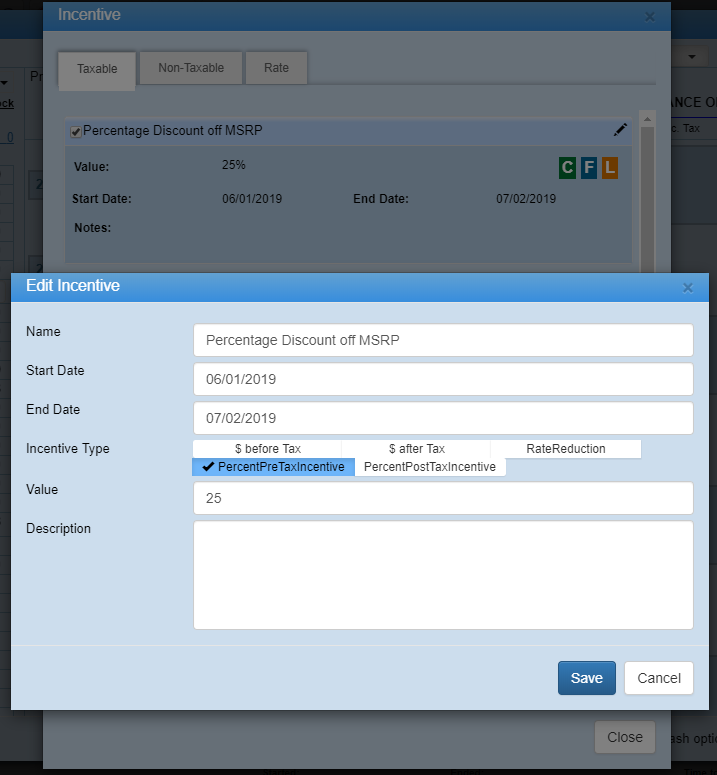
Task: Click the Start Date field
Action: (442, 379)
